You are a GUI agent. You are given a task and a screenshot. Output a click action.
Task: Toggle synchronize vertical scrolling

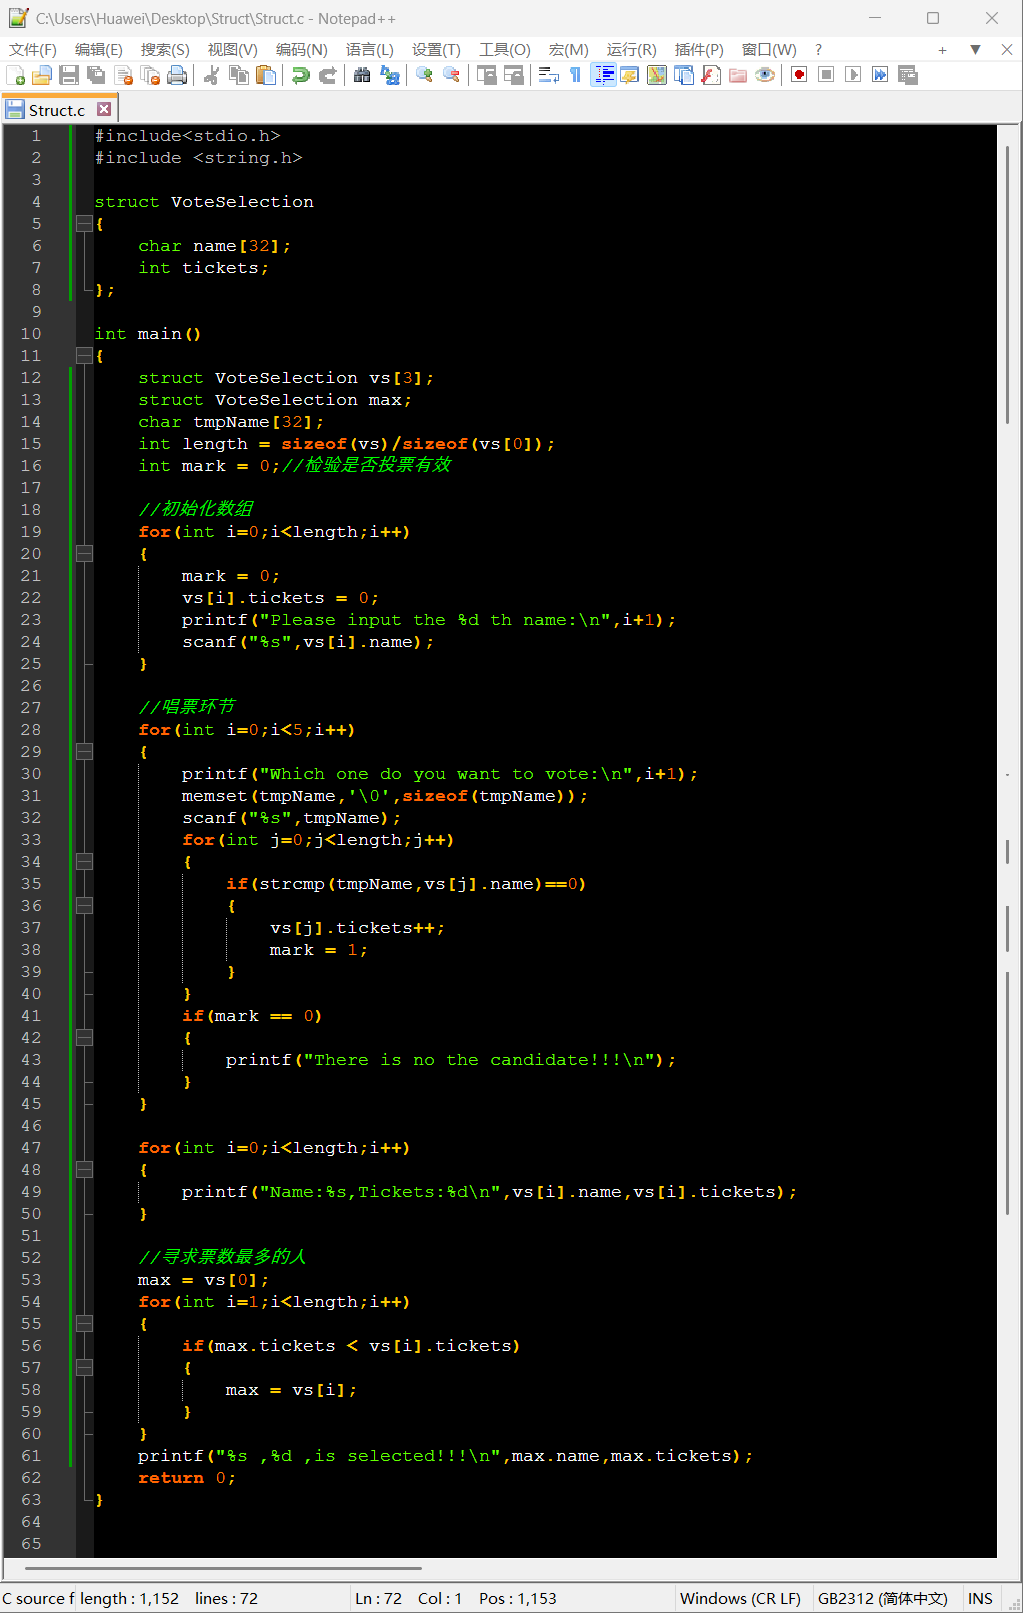pos(487,75)
